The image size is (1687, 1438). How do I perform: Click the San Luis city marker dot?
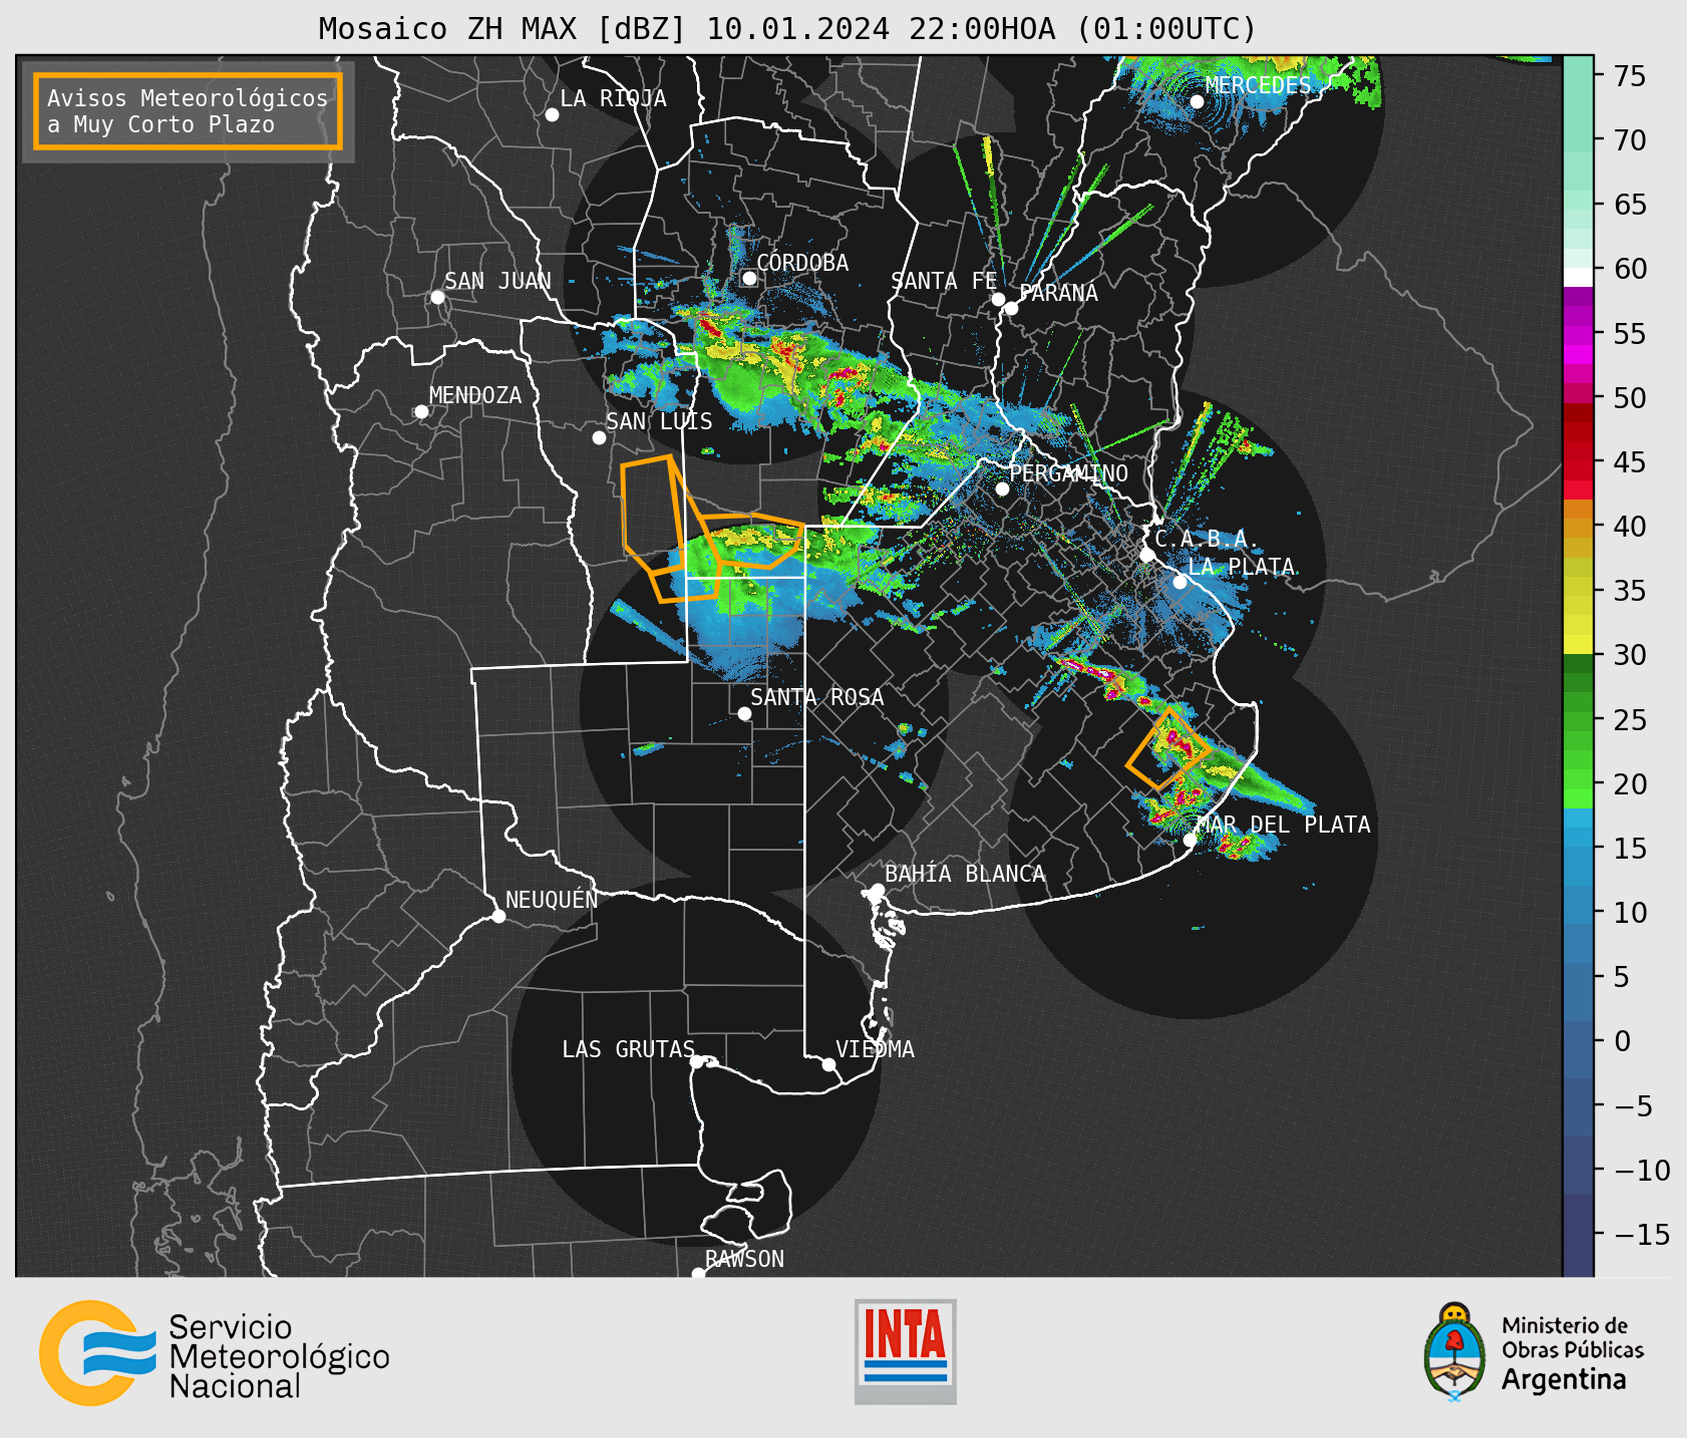click(599, 438)
